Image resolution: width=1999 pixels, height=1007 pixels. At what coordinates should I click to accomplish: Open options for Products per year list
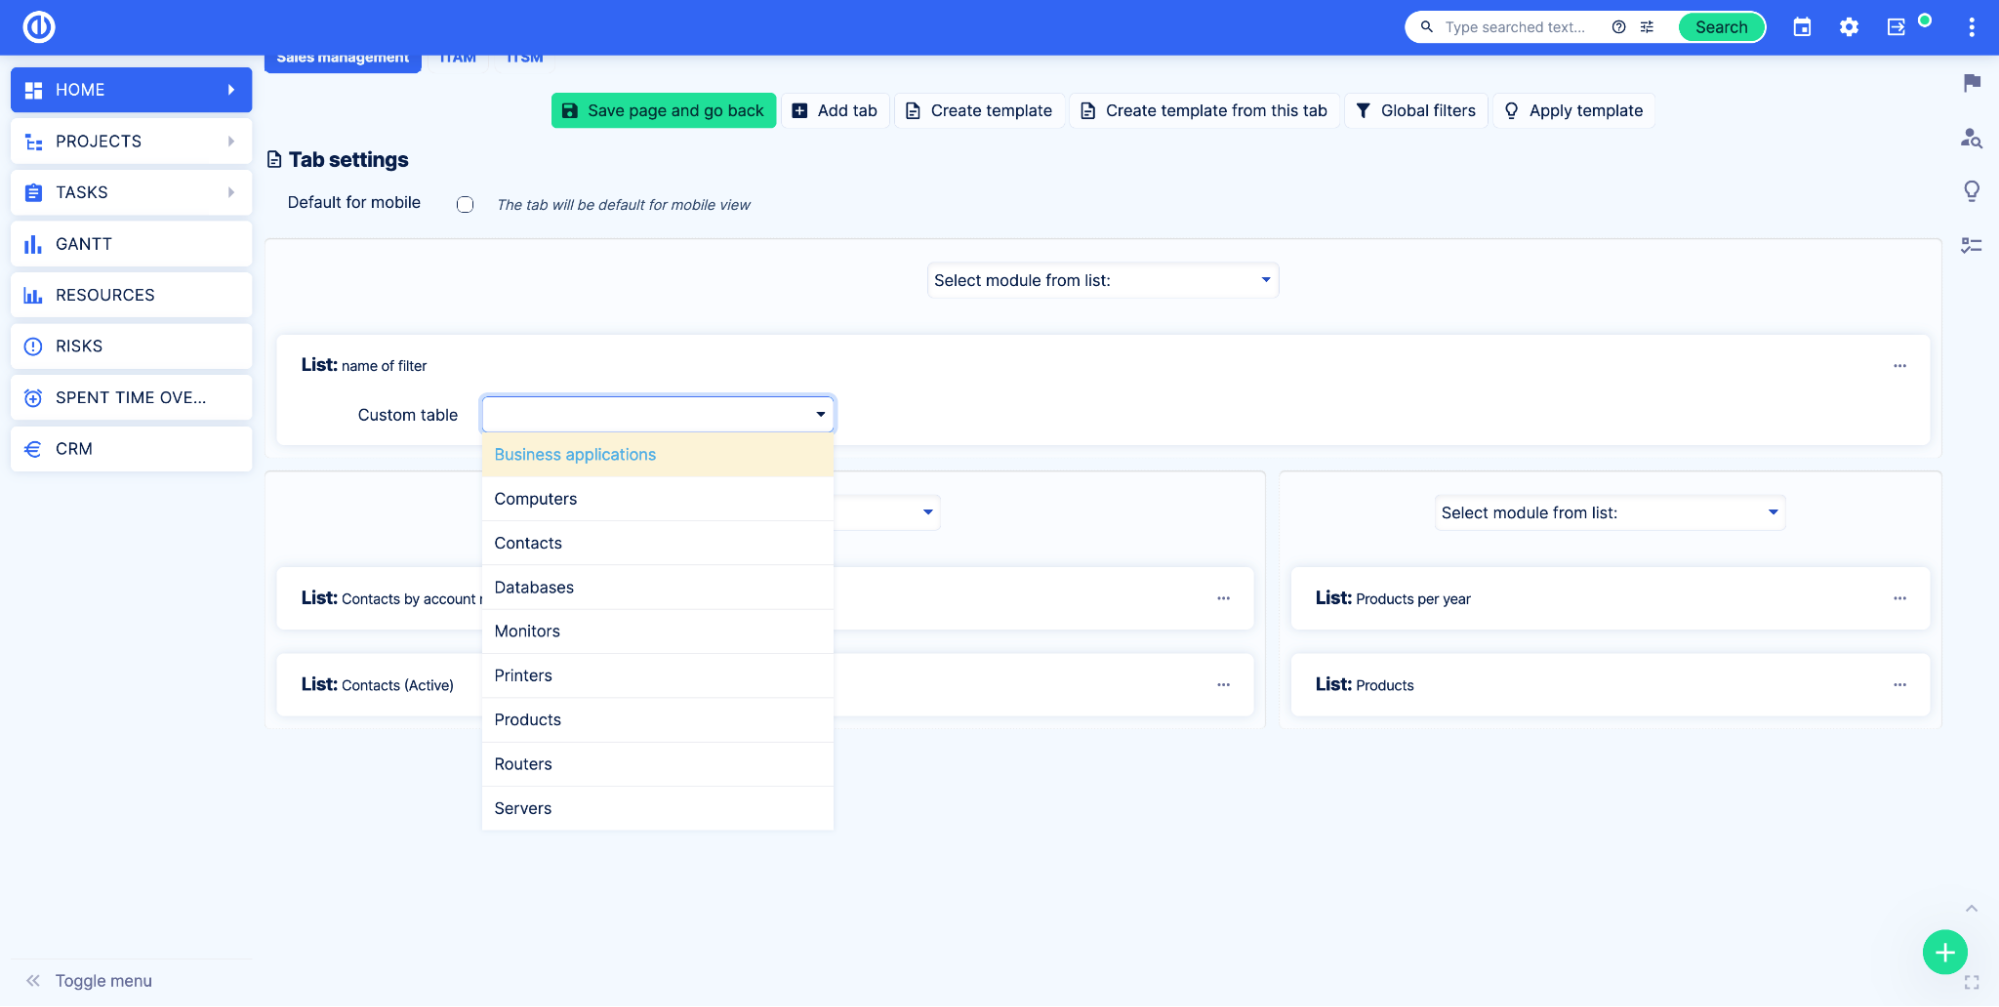1899,598
